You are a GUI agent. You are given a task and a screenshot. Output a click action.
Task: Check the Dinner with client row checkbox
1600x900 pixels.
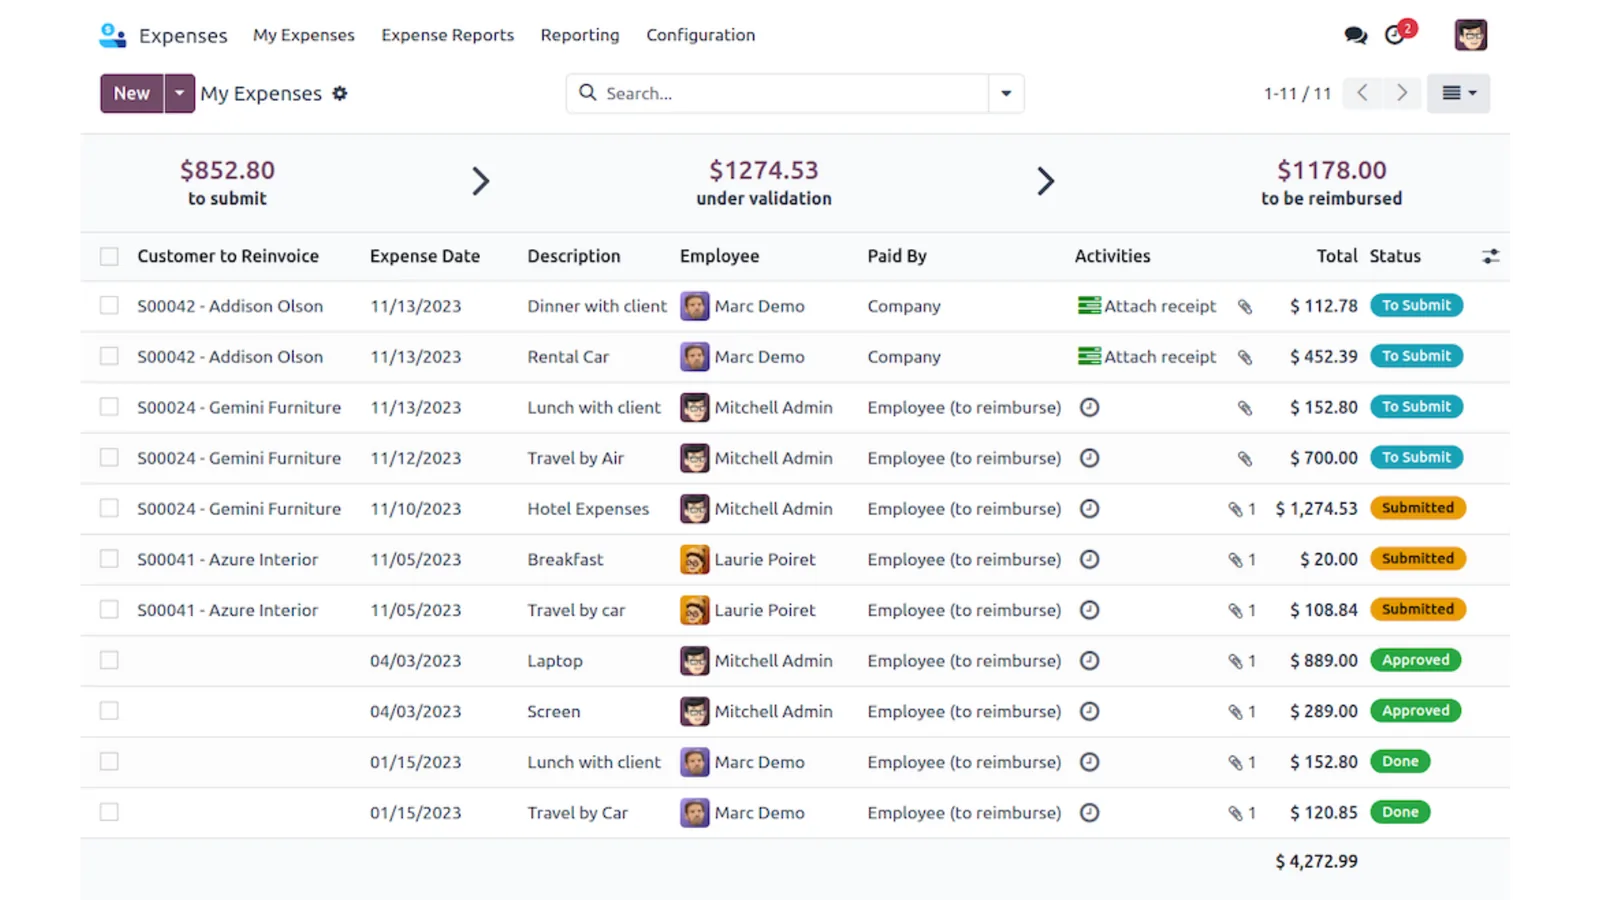[109, 306]
